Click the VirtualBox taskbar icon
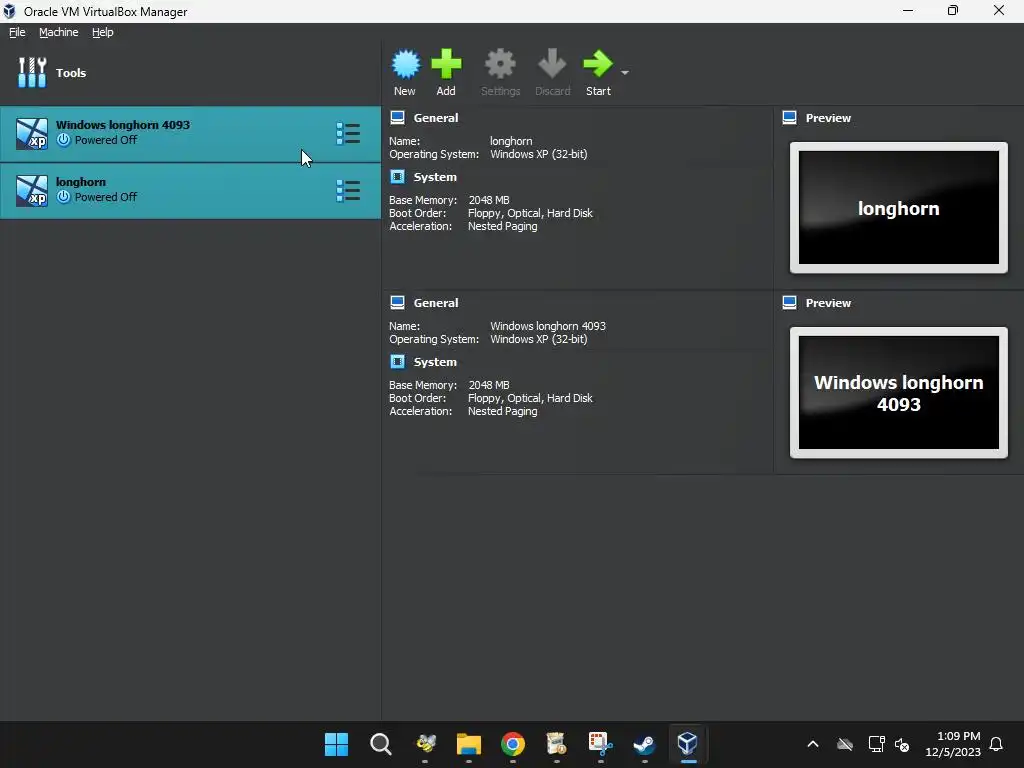 [688, 744]
